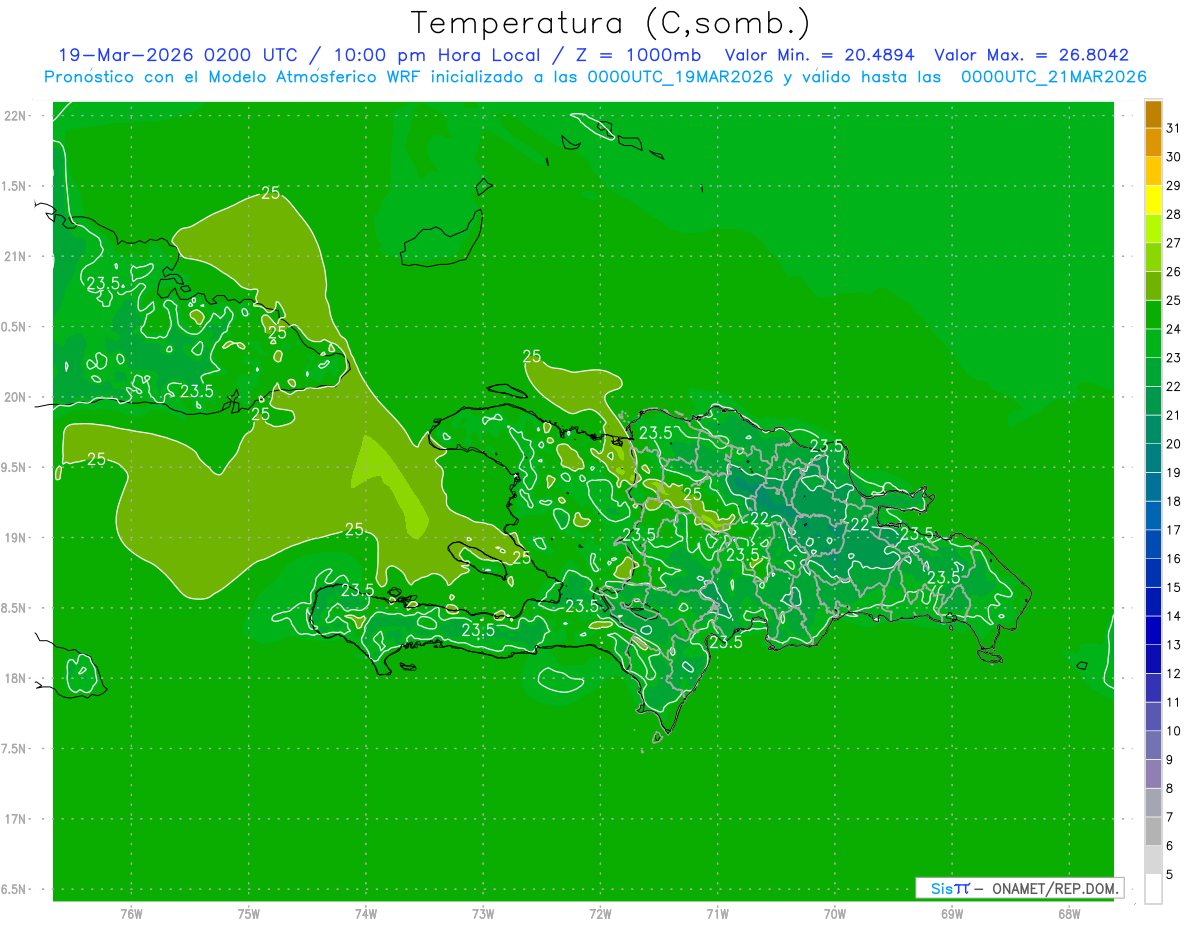Image resolution: width=1200 pixels, height=927 pixels.
Task: Click the 68W longitude axis label
Action: tap(1069, 913)
